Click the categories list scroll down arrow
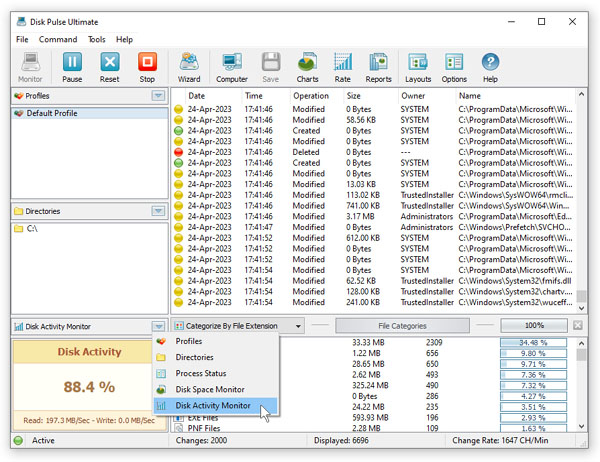 coord(581,426)
